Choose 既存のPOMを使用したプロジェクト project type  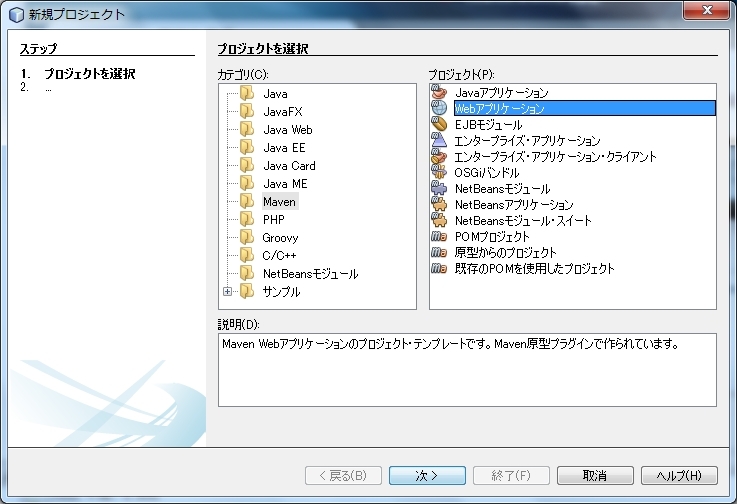[534, 268]
